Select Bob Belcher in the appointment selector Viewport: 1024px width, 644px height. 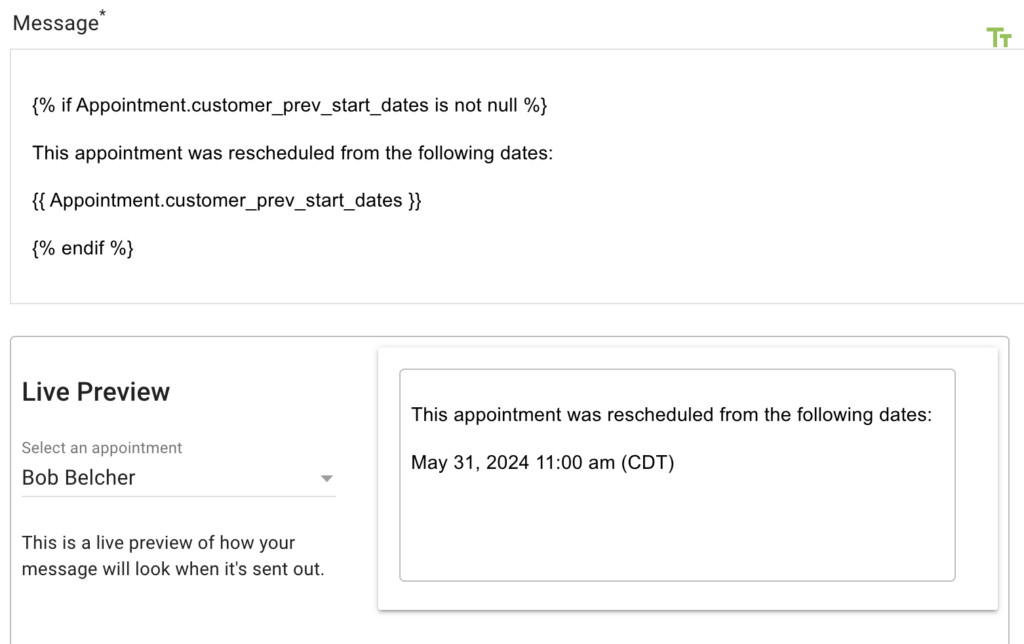coord(77,477)
